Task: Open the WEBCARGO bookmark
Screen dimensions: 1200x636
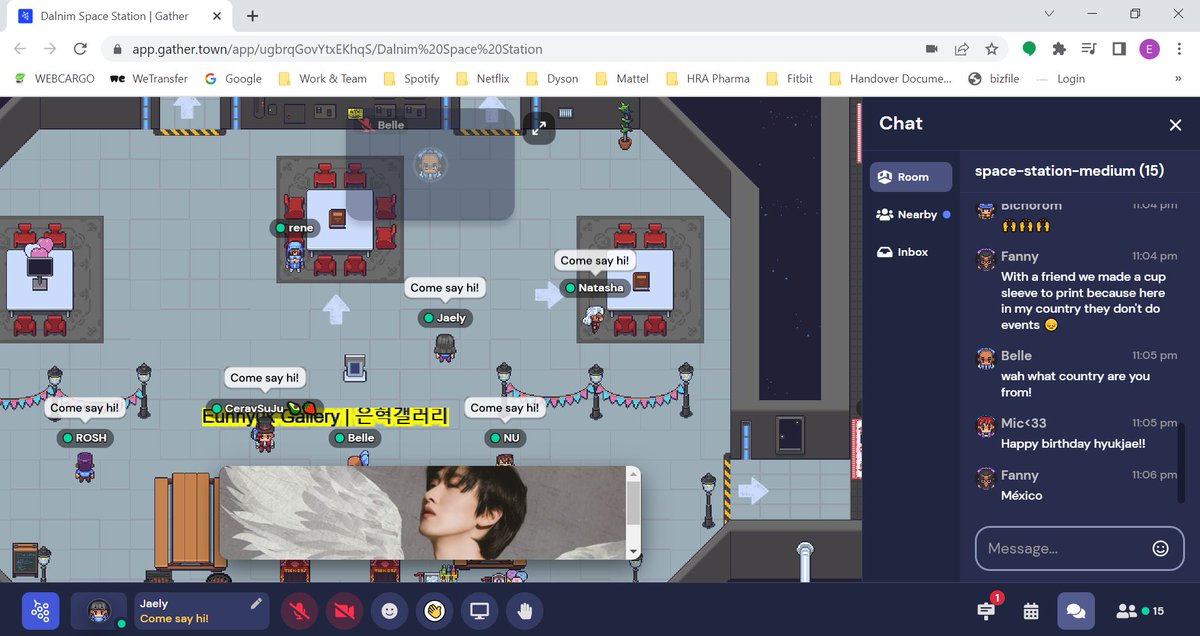Action: pyautogui.click(x=54, y=78)
